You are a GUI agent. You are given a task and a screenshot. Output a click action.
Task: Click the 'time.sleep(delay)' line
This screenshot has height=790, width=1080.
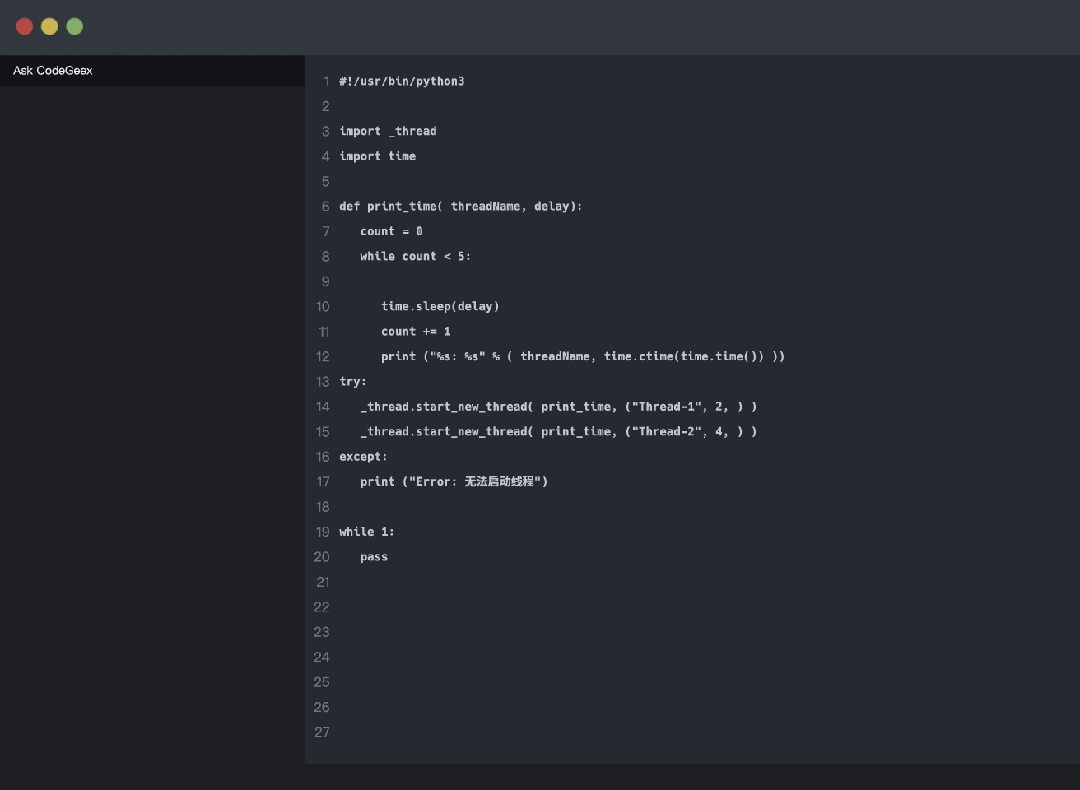[x=440, y=306]
